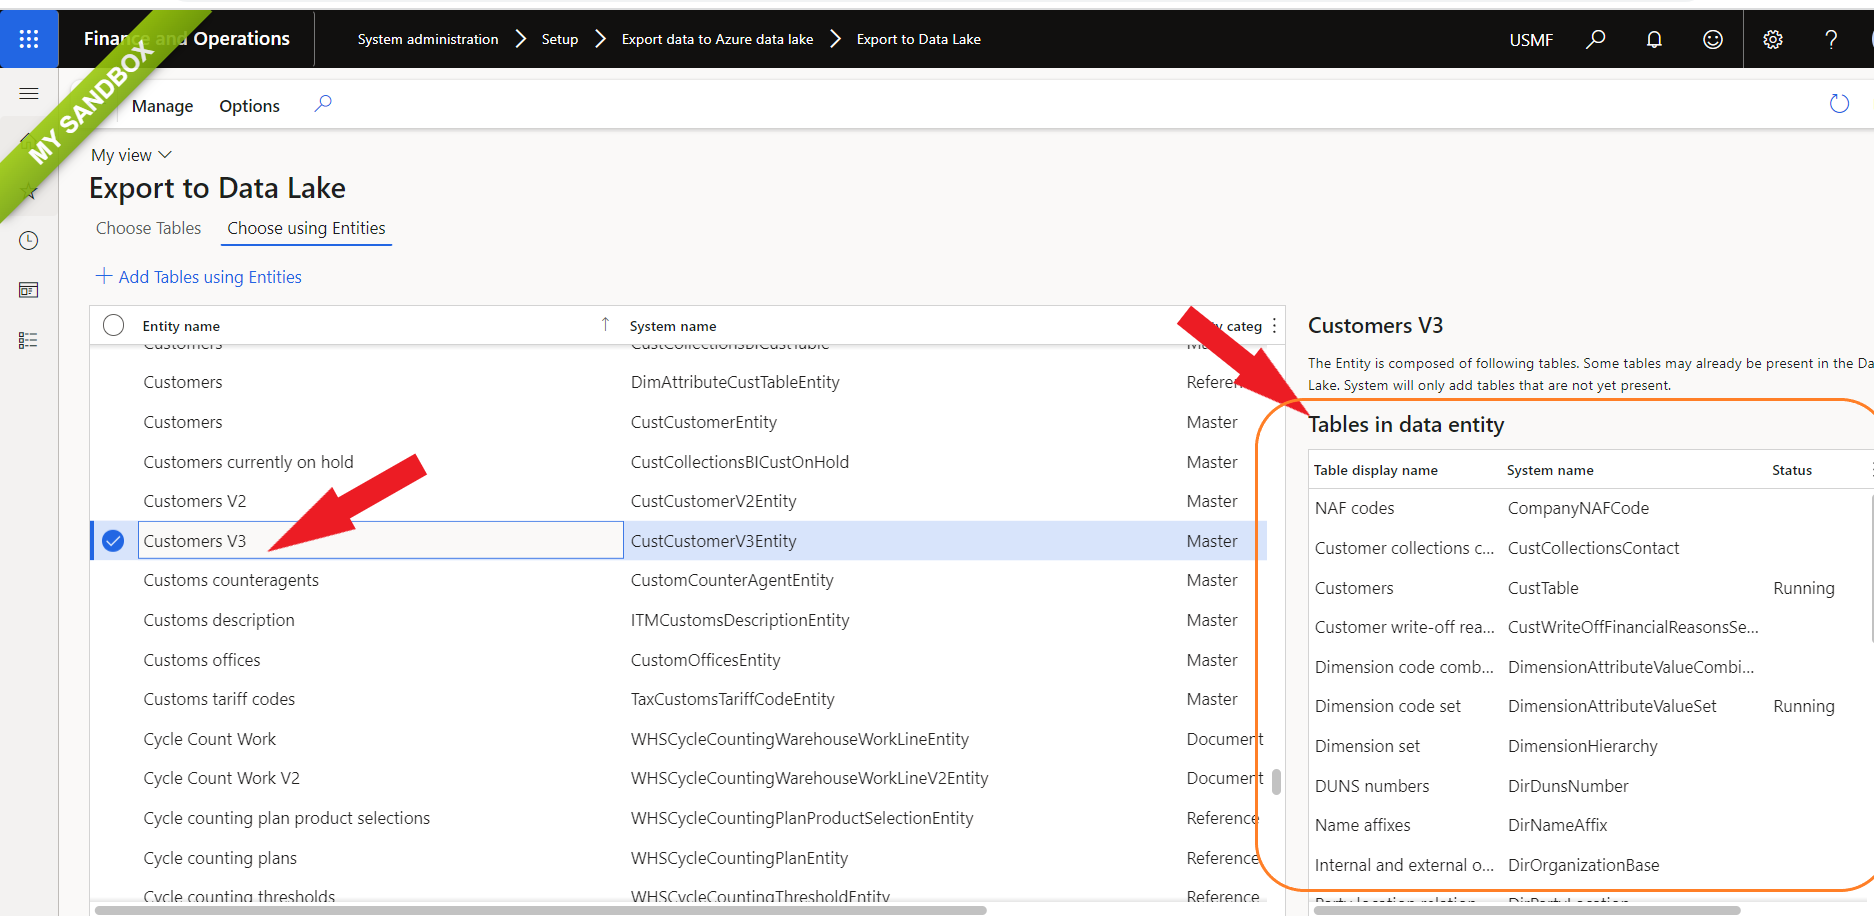The image size is (1874, 916).
Task: Click the vertical scrollbar of entity grid
Action: point(1277,781)
